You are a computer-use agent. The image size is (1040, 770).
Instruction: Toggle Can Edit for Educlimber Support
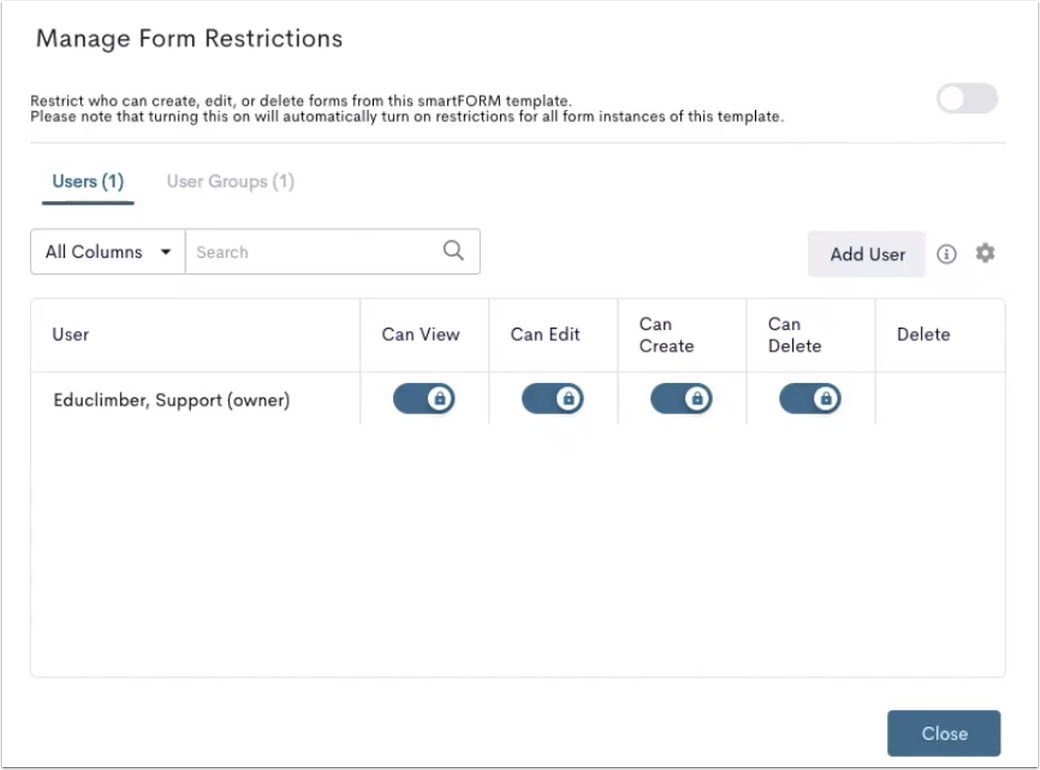pyautogui.click(x=552, y=399)
